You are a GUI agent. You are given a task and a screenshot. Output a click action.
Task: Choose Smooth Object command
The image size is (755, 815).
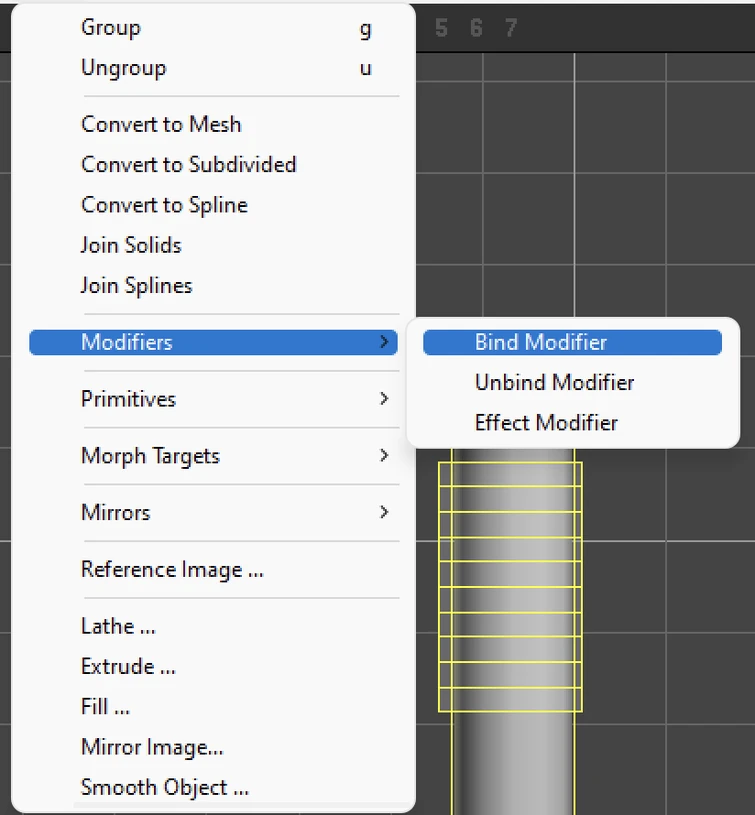(165, 788)
